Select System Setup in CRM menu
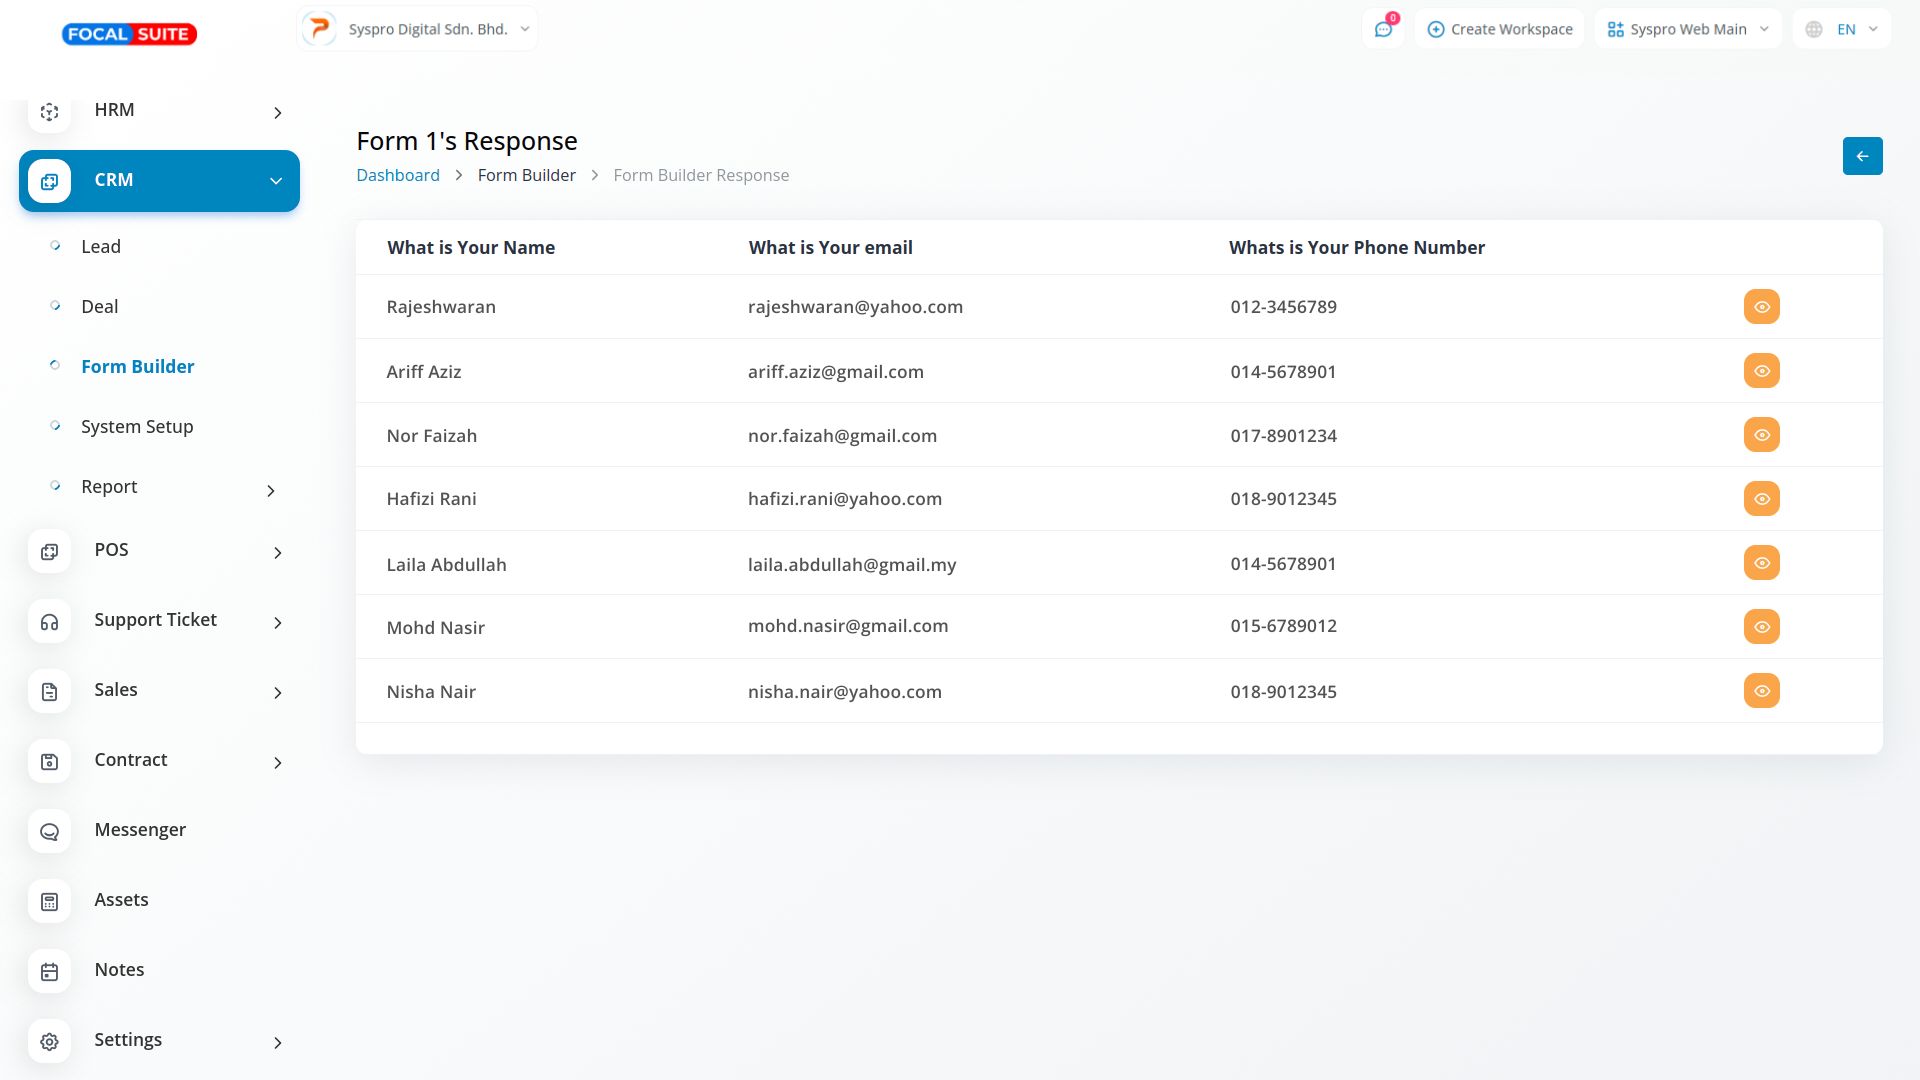1920x1080 pixels. (x=137, y=427)
